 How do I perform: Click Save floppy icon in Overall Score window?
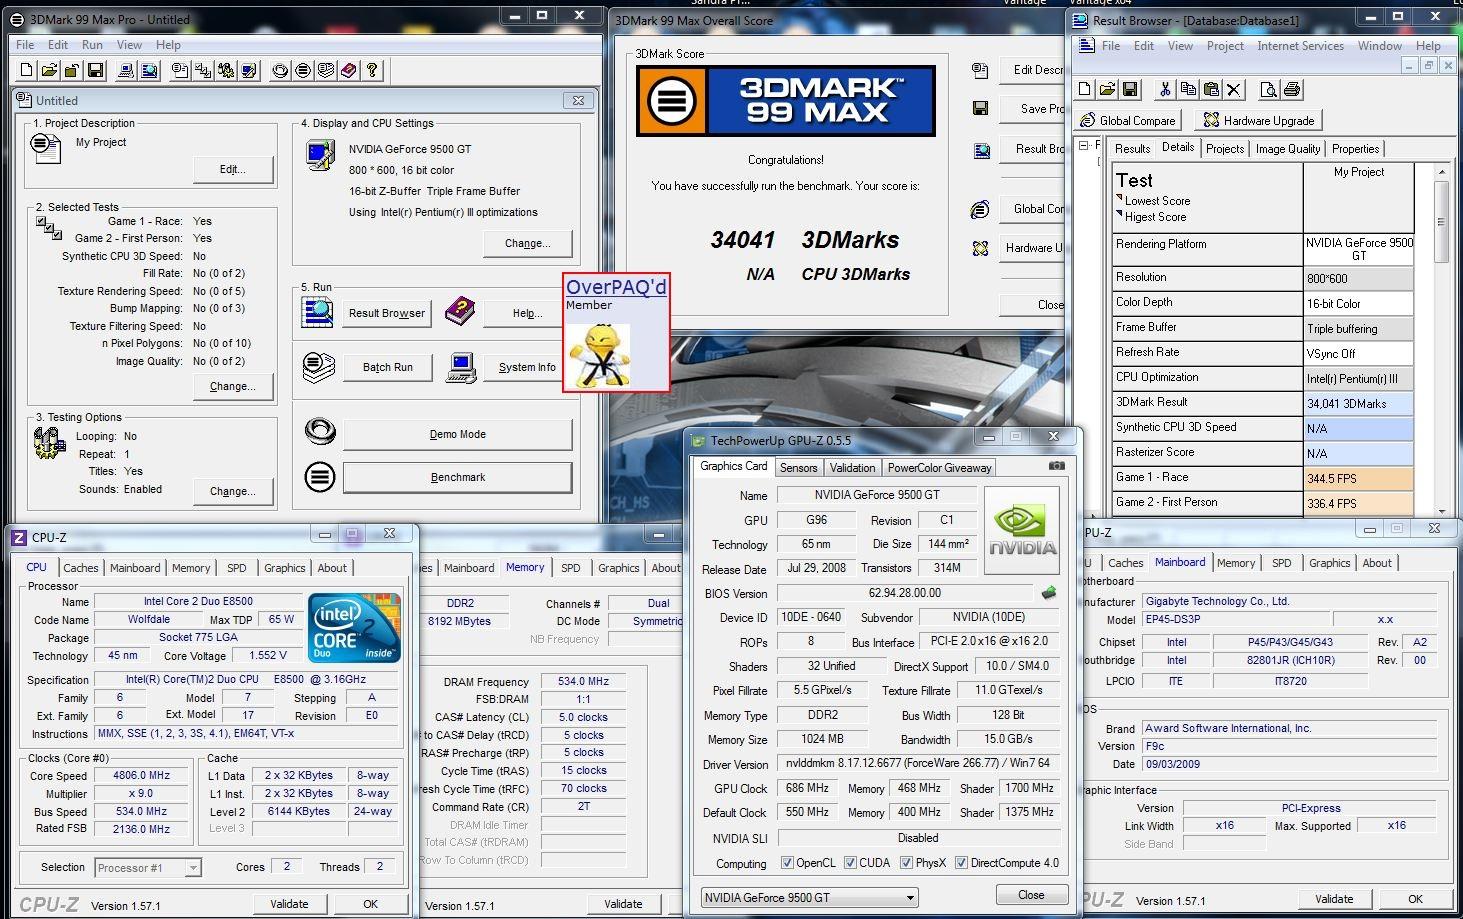[x=980, y=108]
